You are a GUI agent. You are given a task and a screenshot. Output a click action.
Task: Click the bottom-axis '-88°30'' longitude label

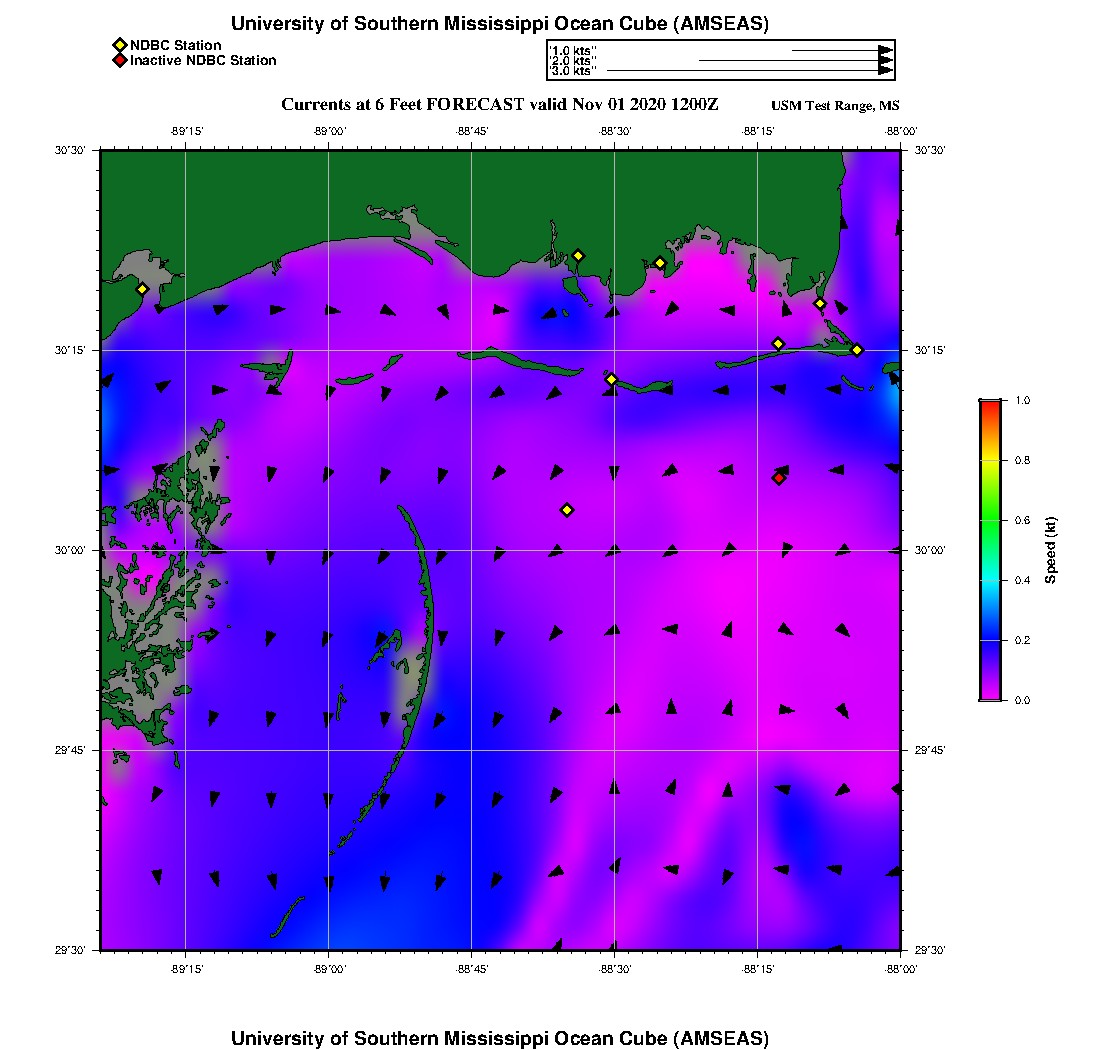click(x=615, y=969)
